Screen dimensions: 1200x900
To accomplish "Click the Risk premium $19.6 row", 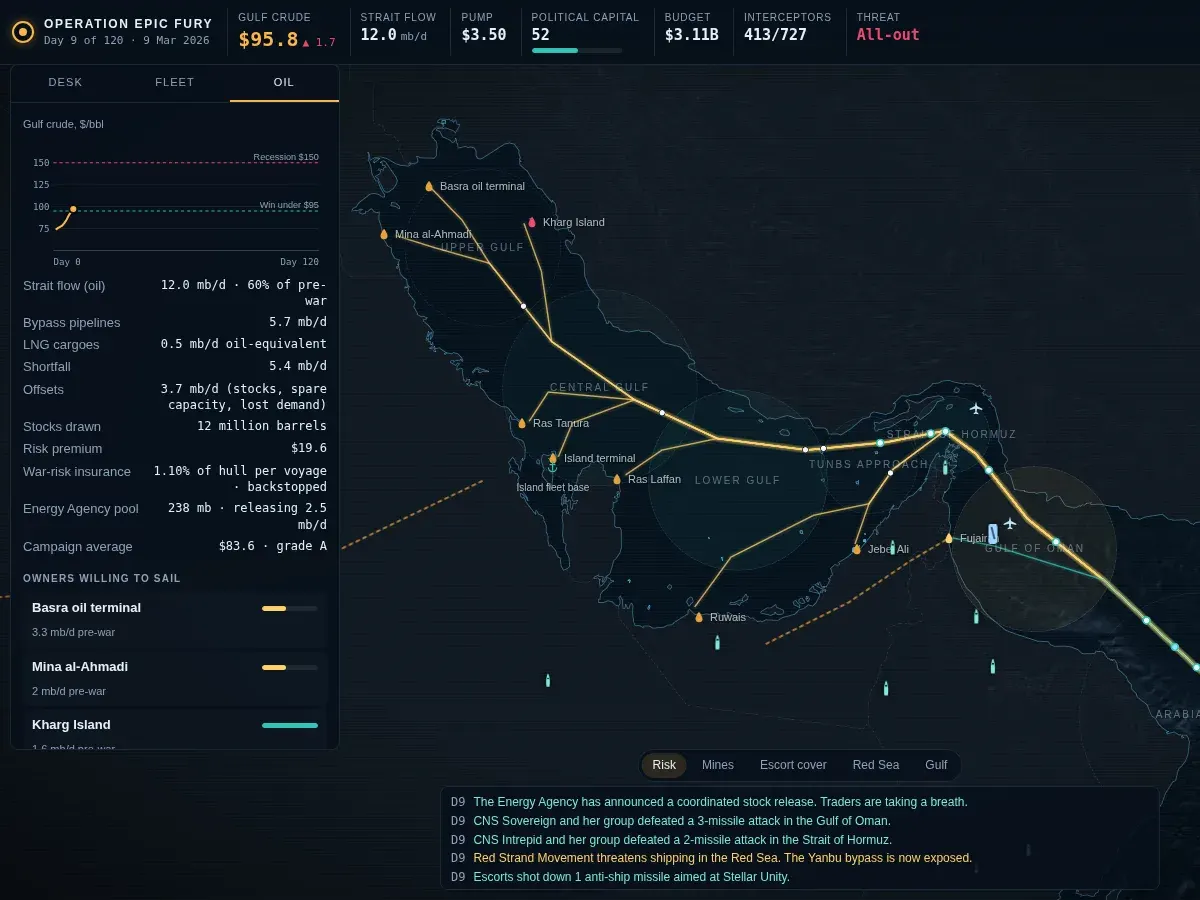I will [175, 448].
